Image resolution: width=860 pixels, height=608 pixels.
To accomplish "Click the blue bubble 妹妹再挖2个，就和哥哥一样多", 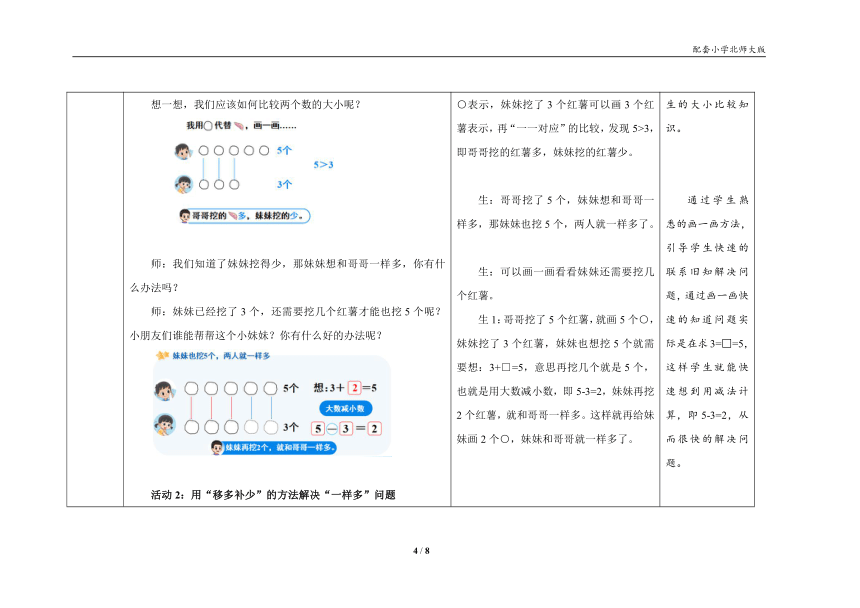I will click(x=273, y=447).
